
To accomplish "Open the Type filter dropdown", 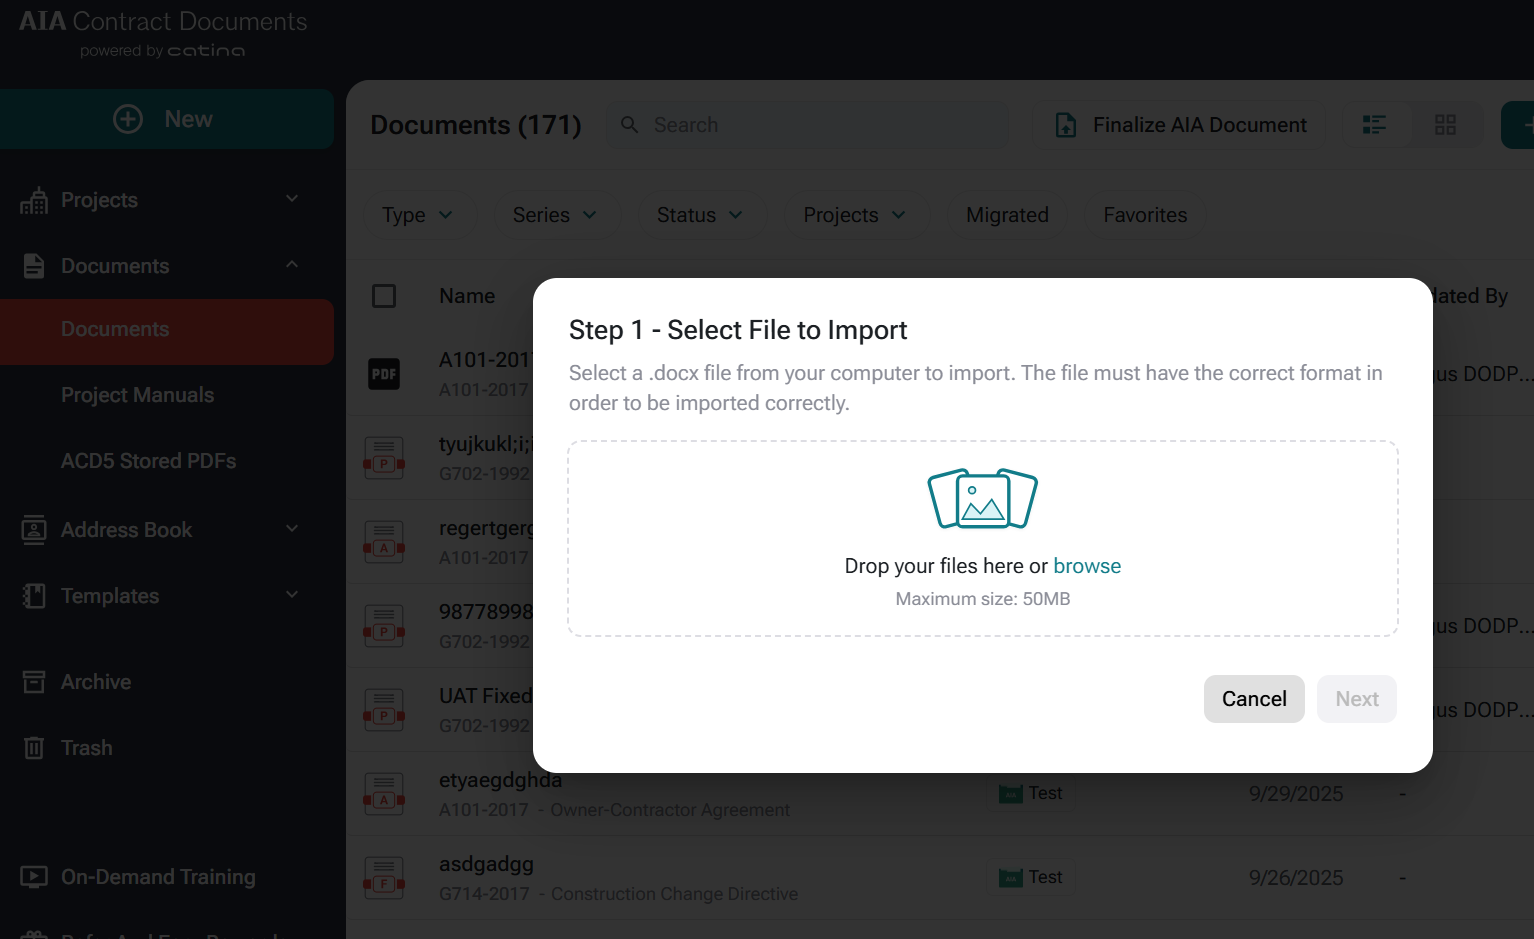I will click(x=417, y=215).
